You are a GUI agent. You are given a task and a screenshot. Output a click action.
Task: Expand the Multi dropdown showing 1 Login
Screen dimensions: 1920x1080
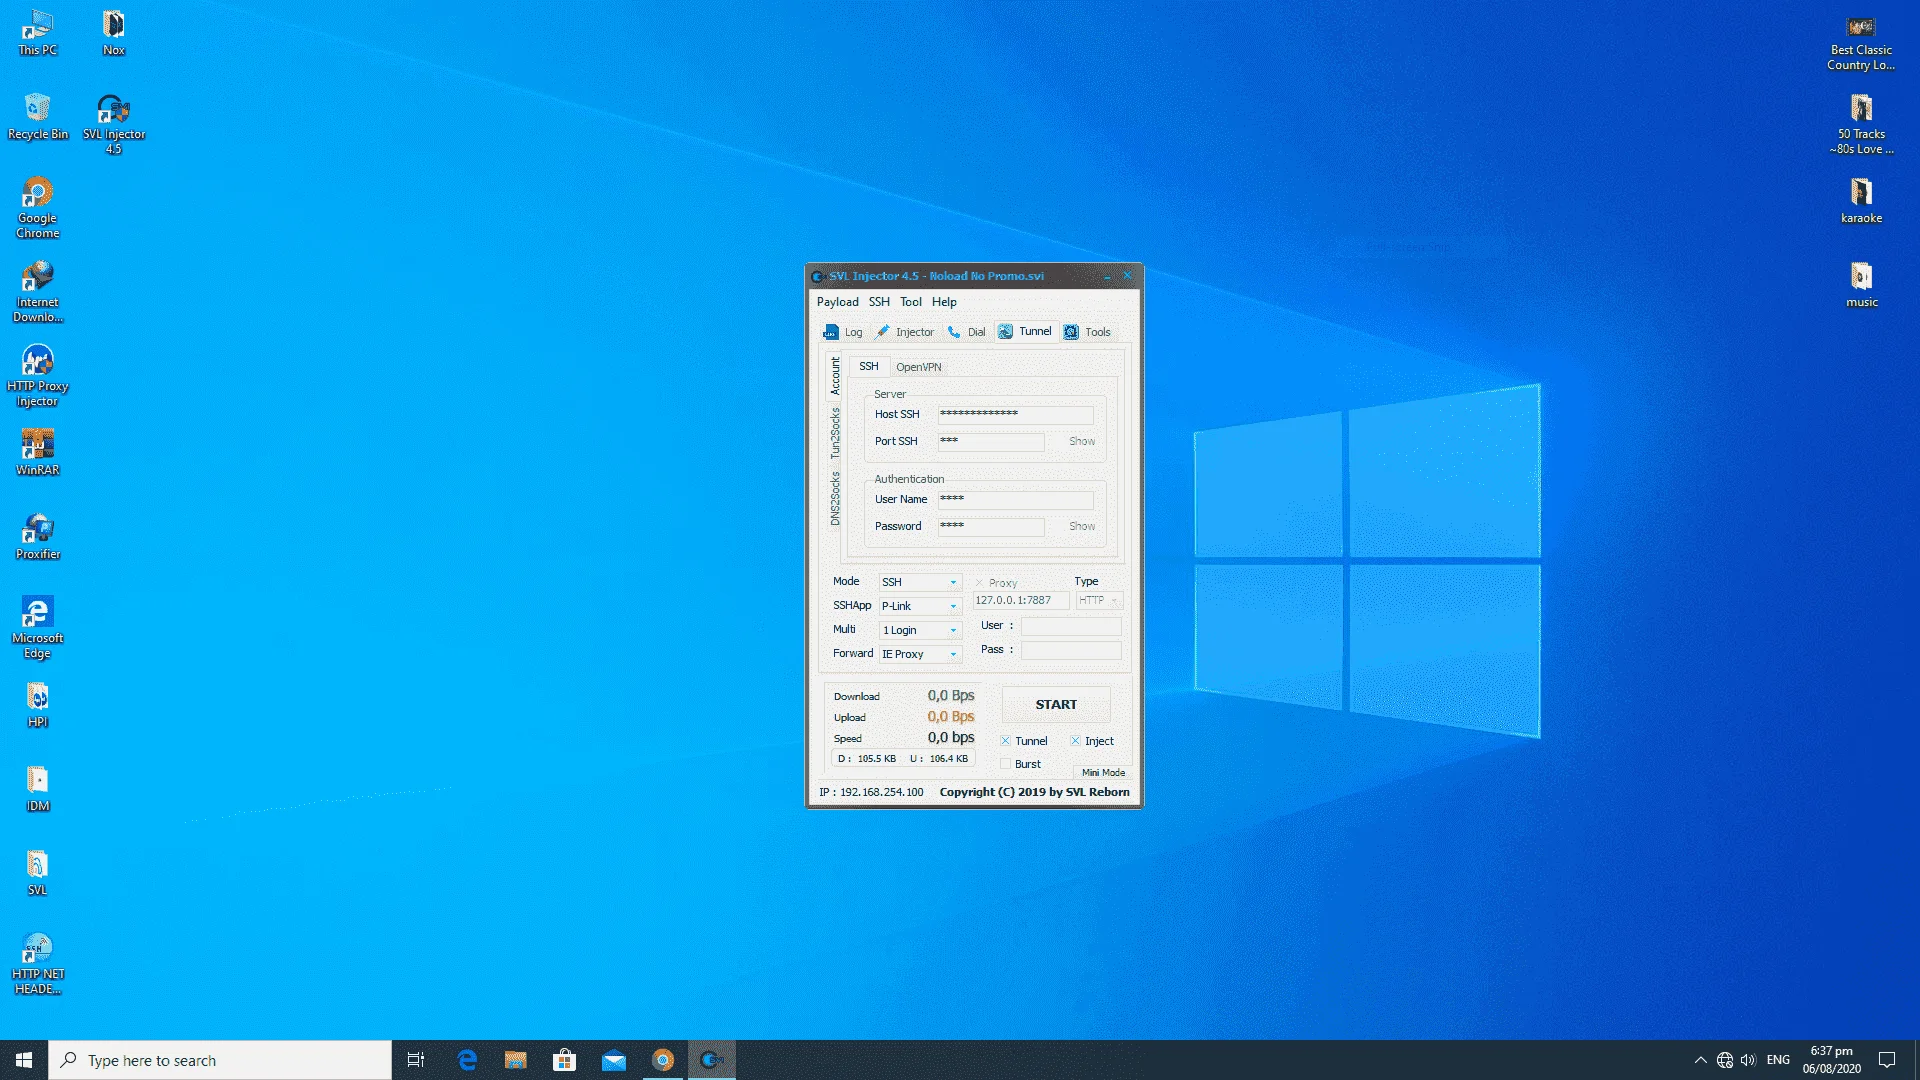[x=919, y=630]
